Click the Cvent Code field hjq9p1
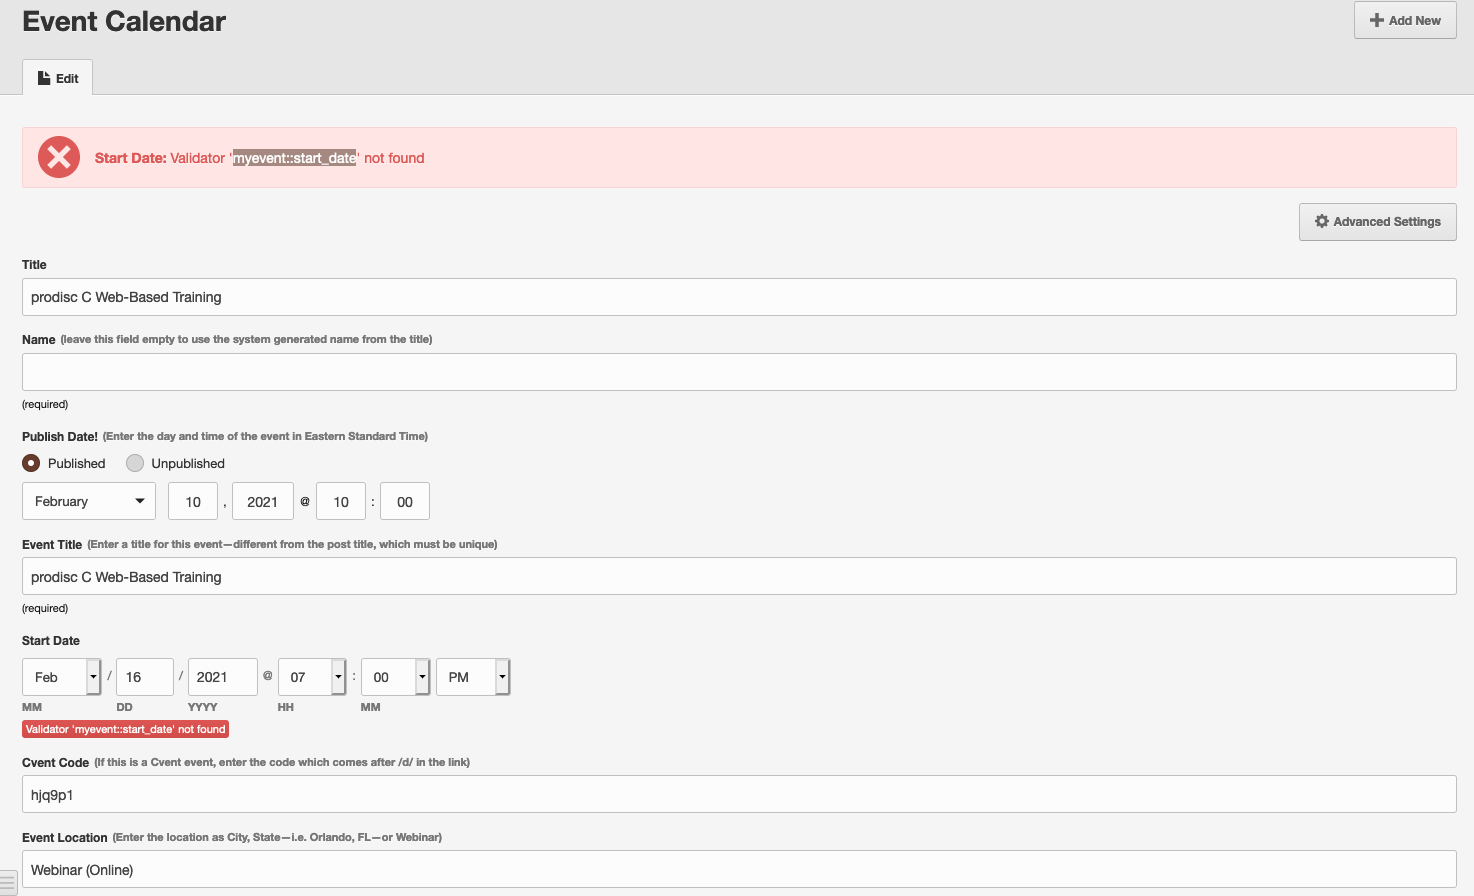1474x896 pixels. (739, 794)
